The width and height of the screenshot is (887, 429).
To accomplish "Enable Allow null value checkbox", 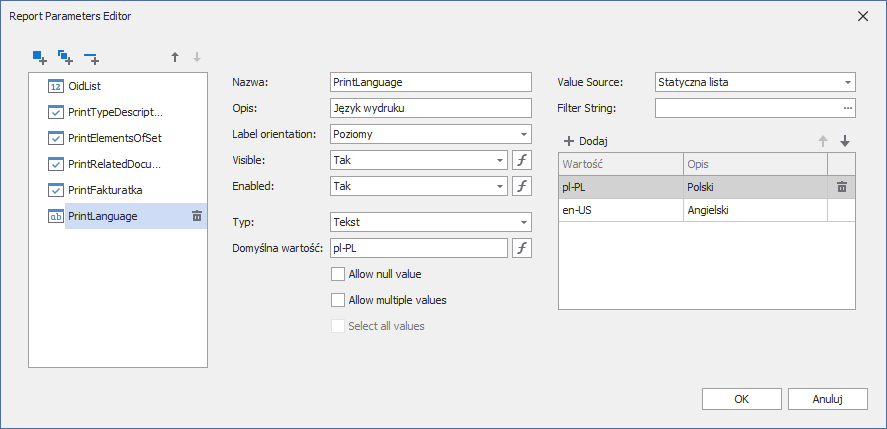I will [337, 274].
